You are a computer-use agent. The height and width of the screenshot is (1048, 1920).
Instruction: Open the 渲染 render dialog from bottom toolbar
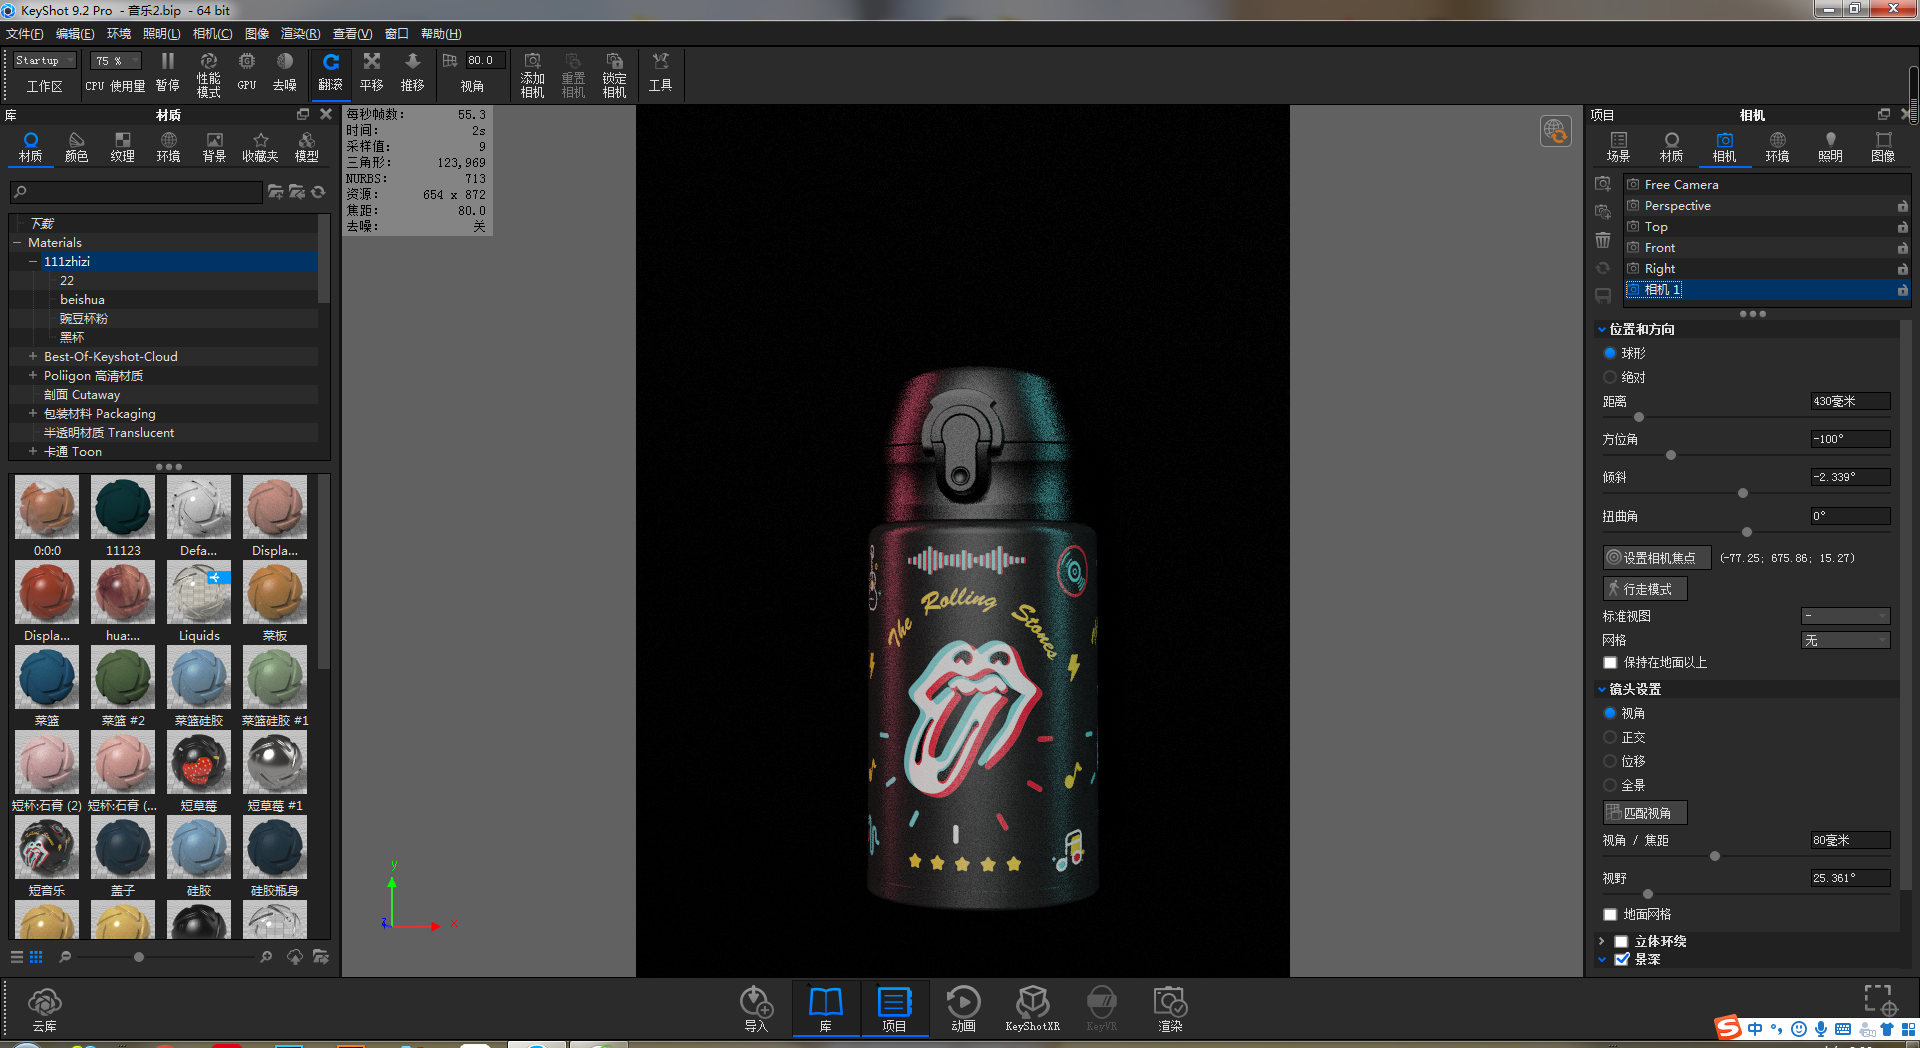tap(1168, 1007)
